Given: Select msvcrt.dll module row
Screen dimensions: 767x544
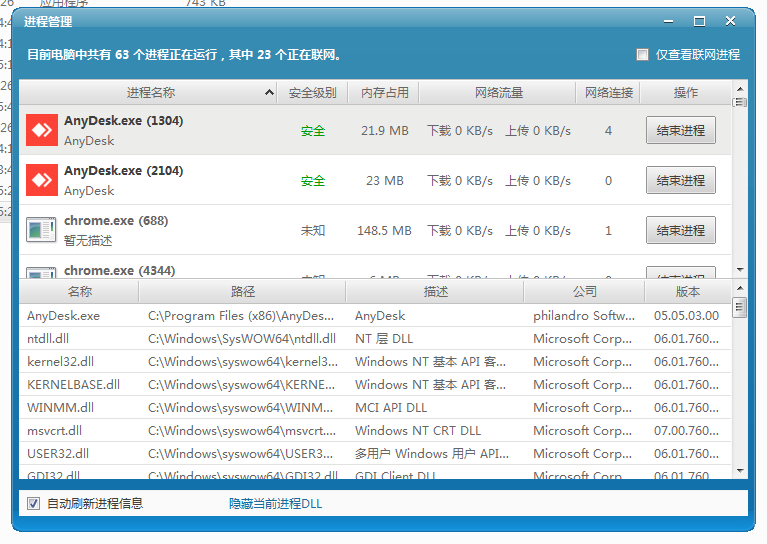Looking at the screenshot, I should (375, 431).
